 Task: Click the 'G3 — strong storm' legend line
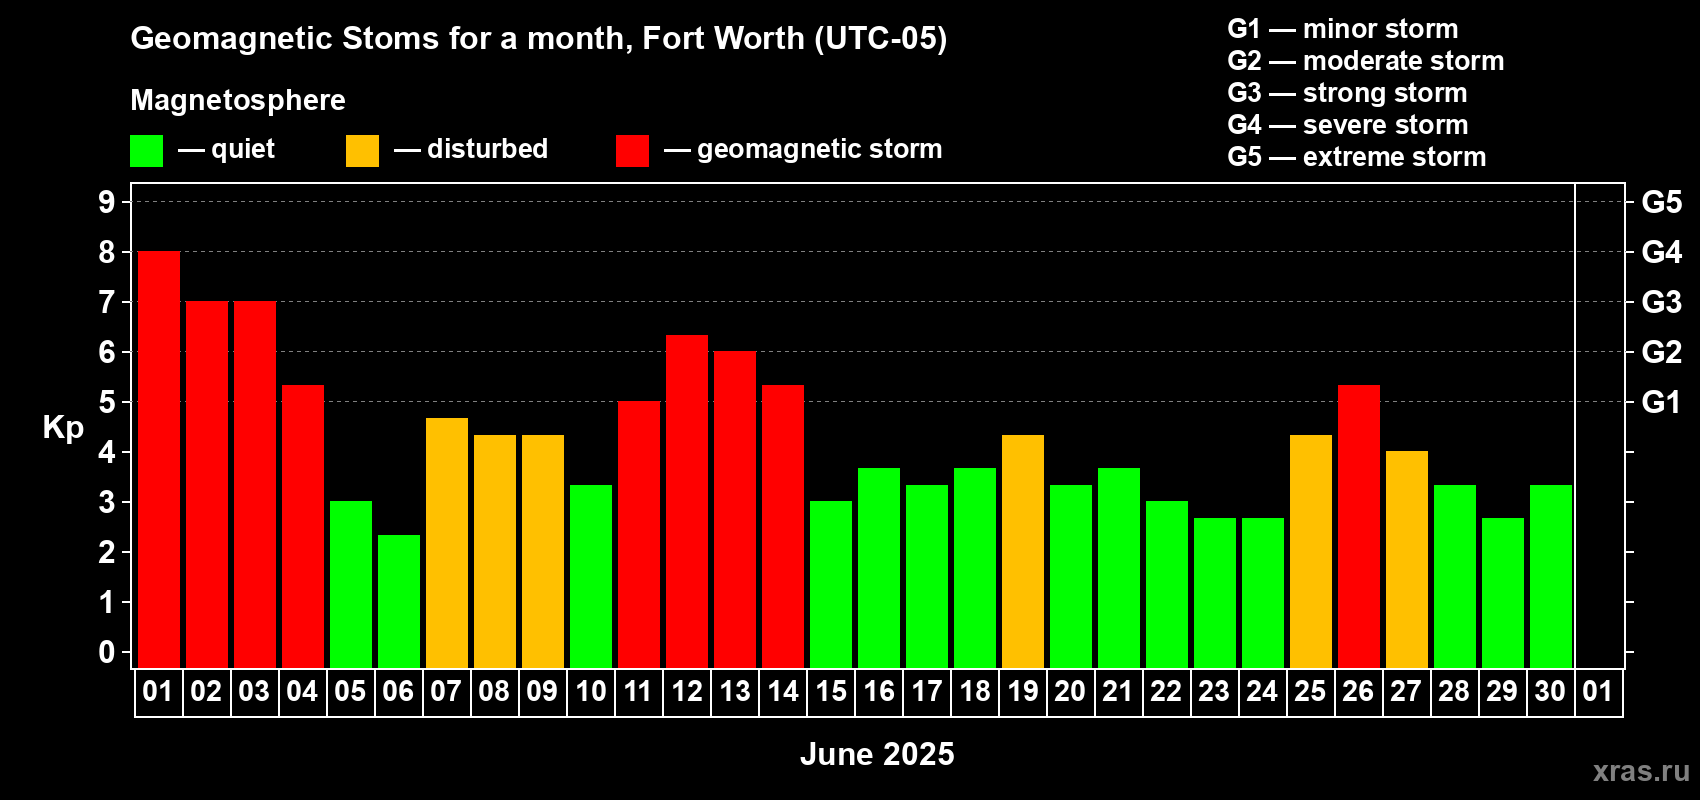click(1348, 93)
